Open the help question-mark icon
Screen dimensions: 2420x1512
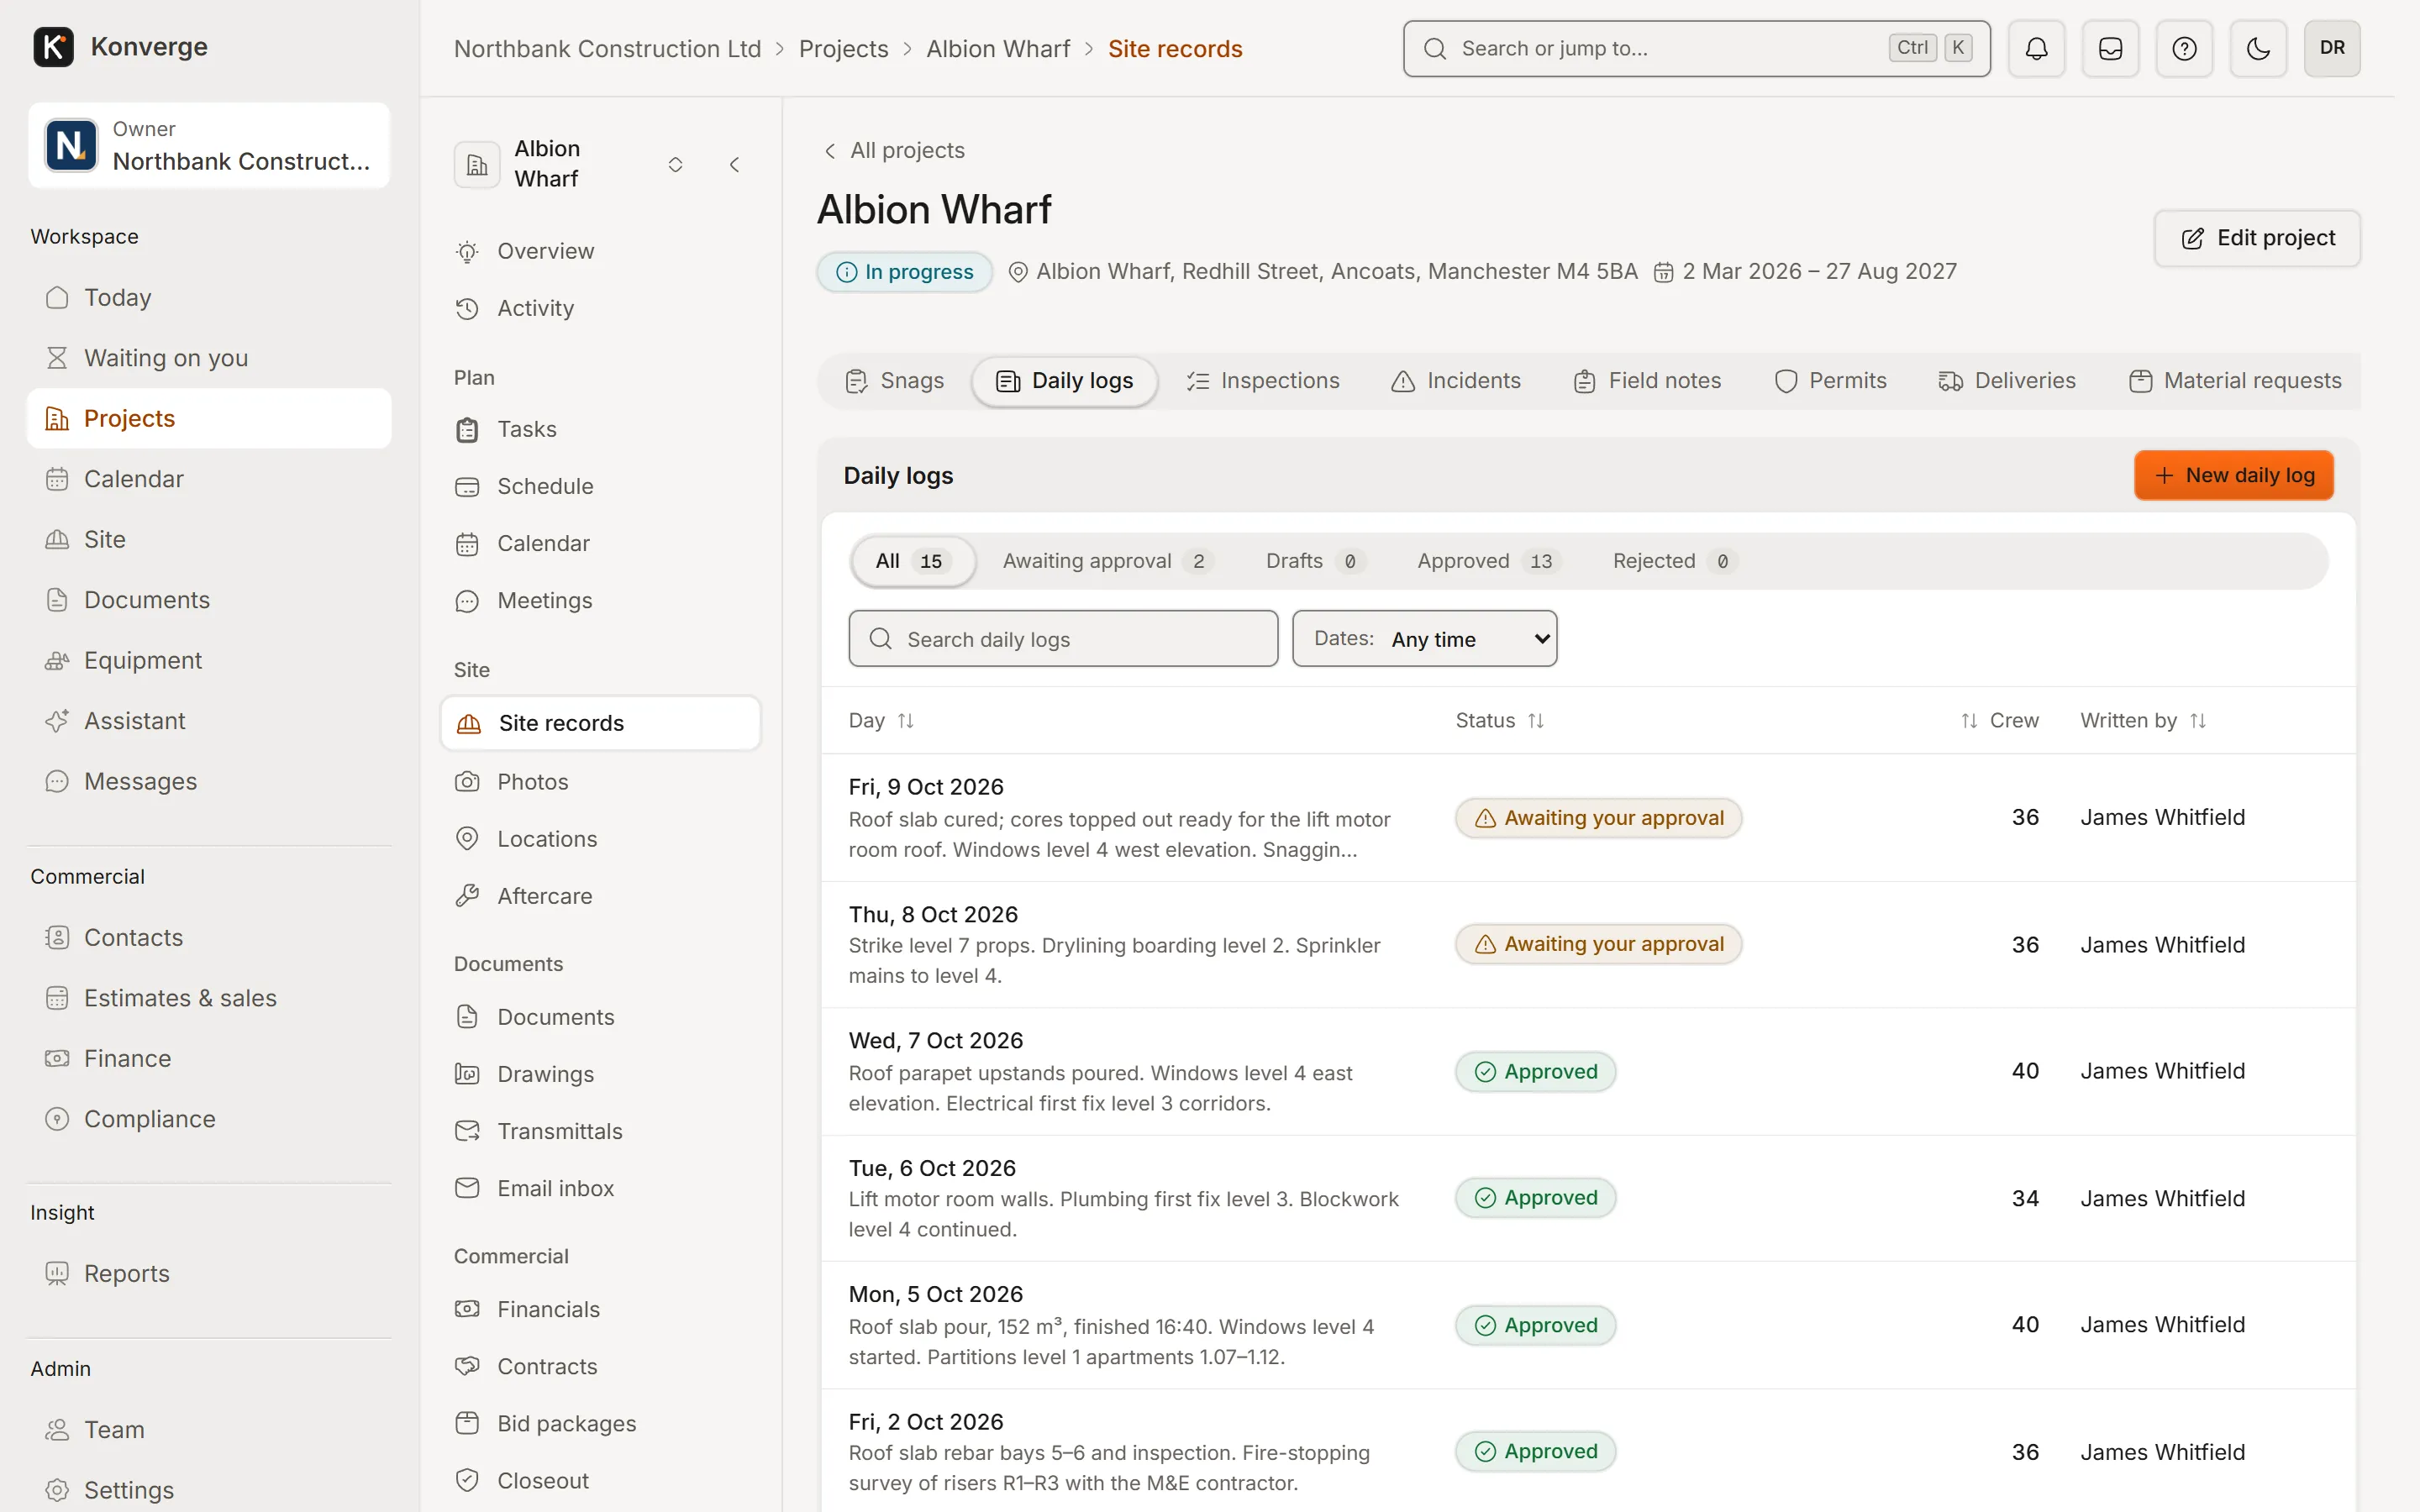point(2184,48)
